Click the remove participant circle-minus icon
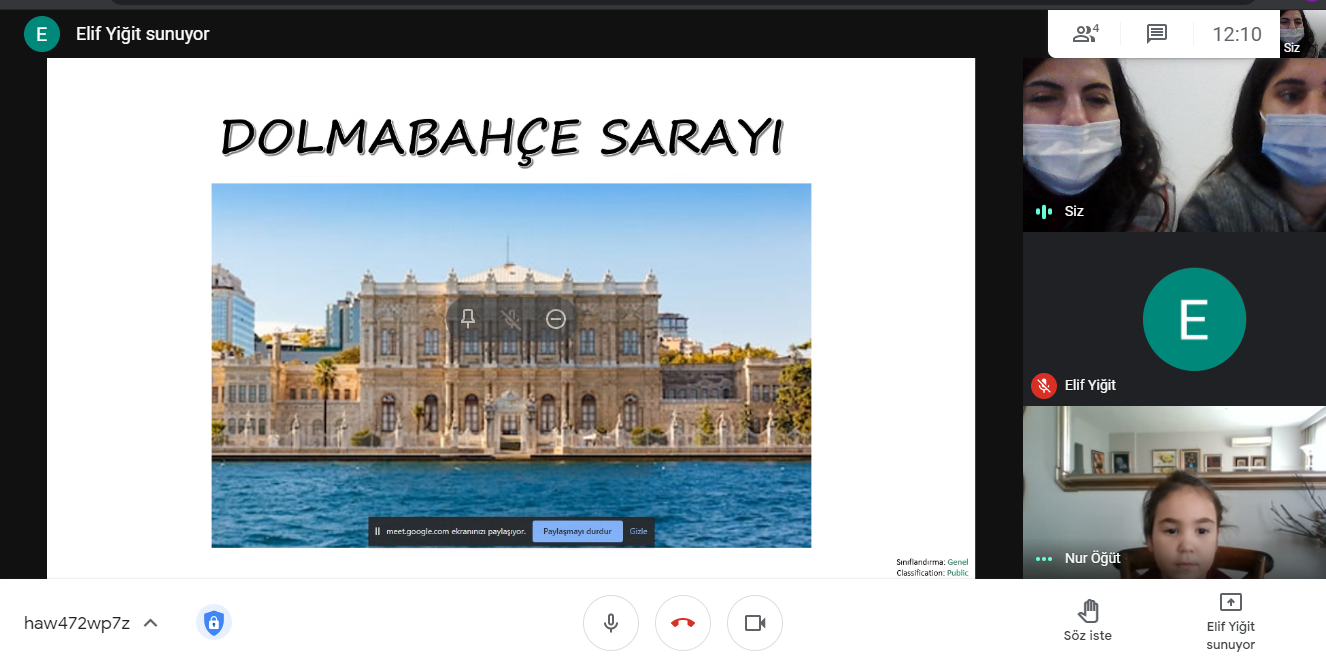This screenshot has width=1326, height=657. pyautogui.click(x=556, y=319)
